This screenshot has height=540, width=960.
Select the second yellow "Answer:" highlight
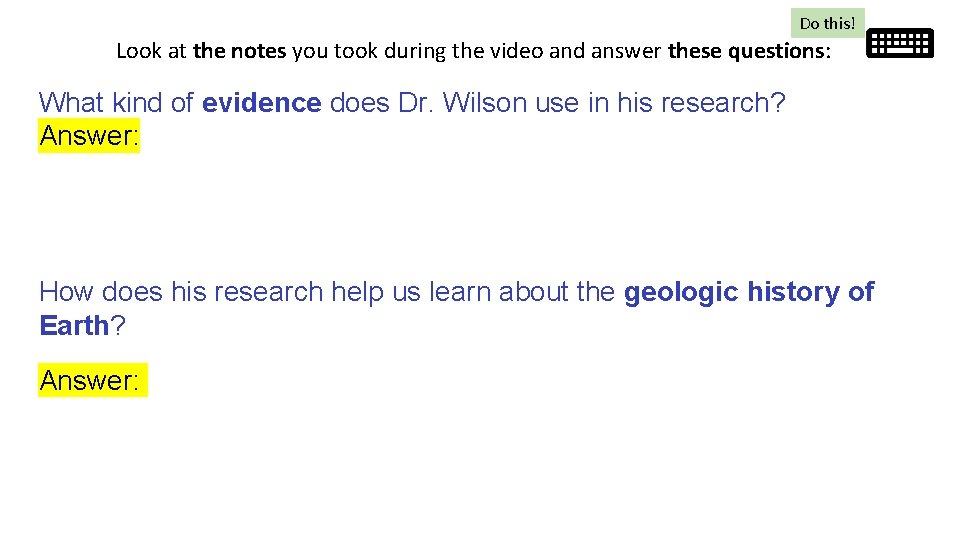(92, 380)
